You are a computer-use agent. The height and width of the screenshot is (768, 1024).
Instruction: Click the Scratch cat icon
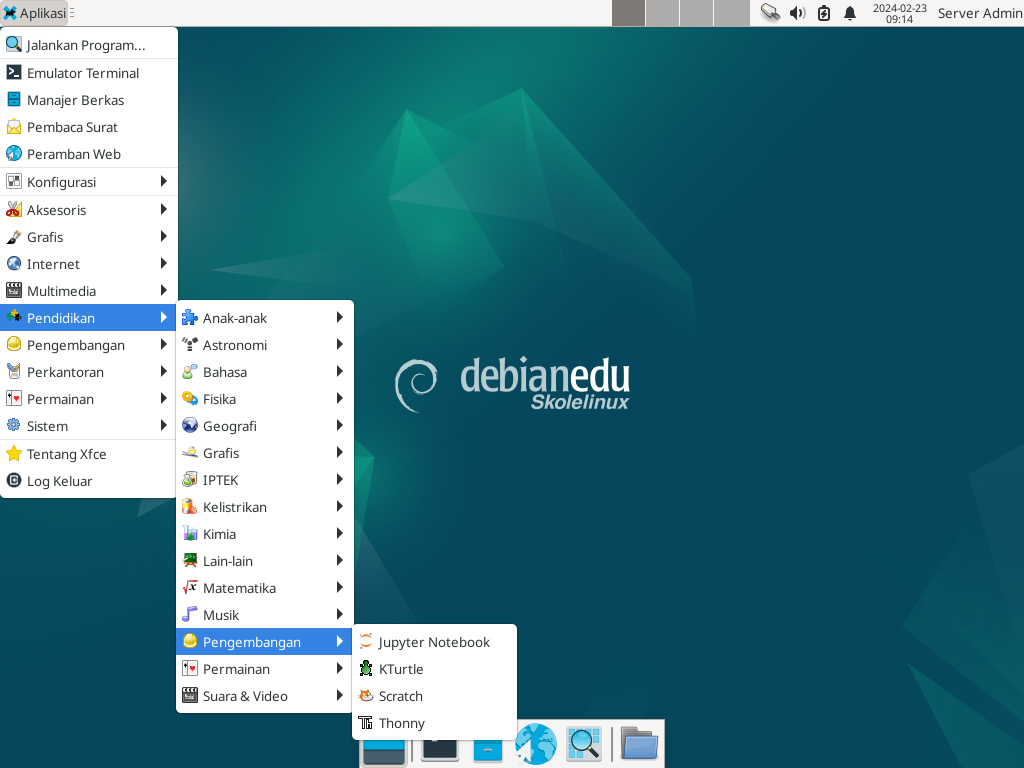(x=366, y=696)
